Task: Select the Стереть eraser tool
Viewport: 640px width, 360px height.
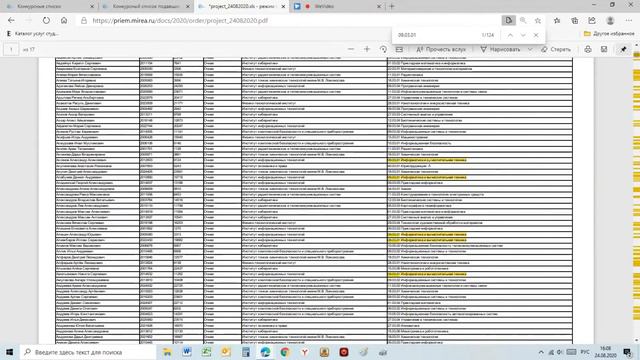Action: pyautogui.click(x=556, y=49)
